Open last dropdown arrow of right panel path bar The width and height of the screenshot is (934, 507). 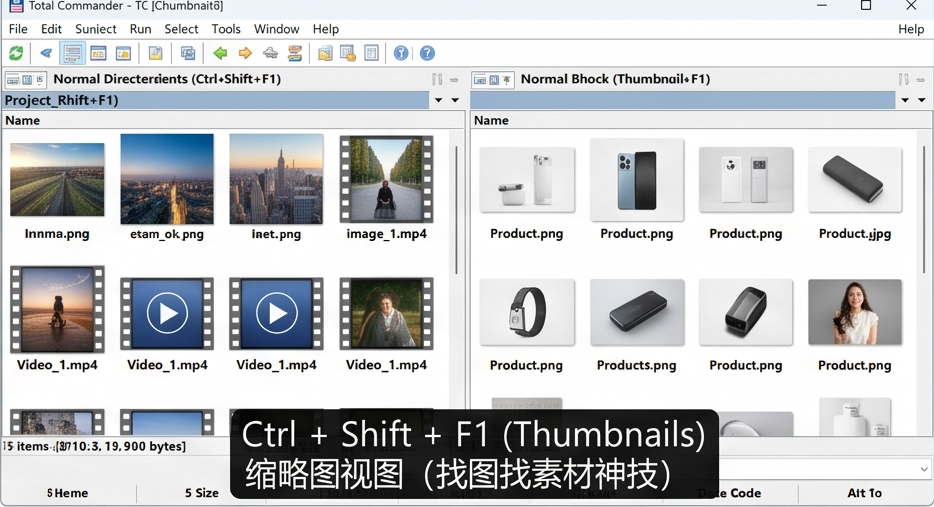click(921, 100)
